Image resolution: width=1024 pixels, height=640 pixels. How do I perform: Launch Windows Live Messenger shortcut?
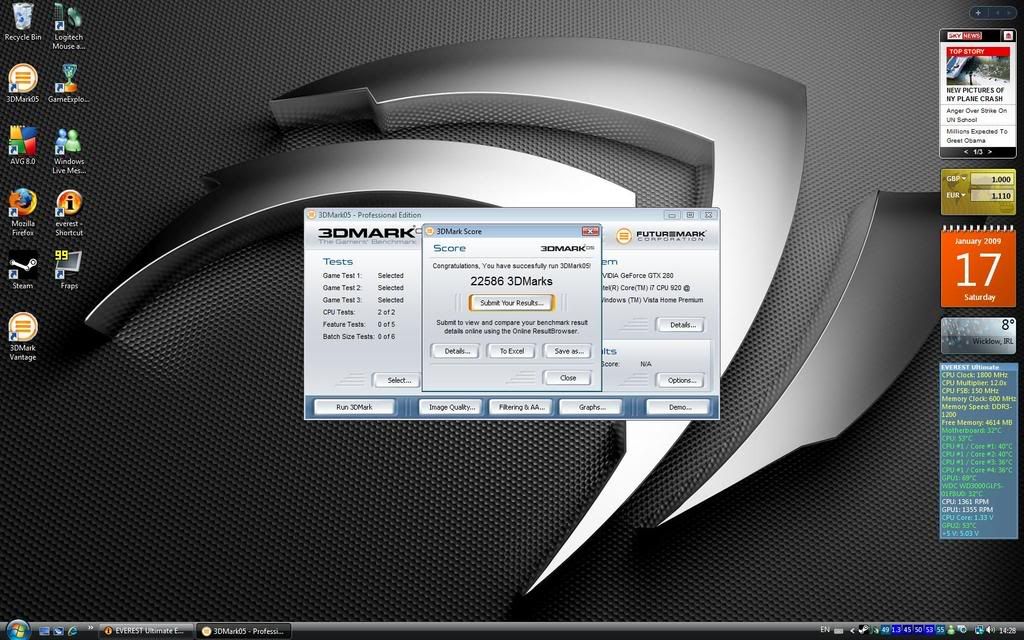(x=69, y=150)
